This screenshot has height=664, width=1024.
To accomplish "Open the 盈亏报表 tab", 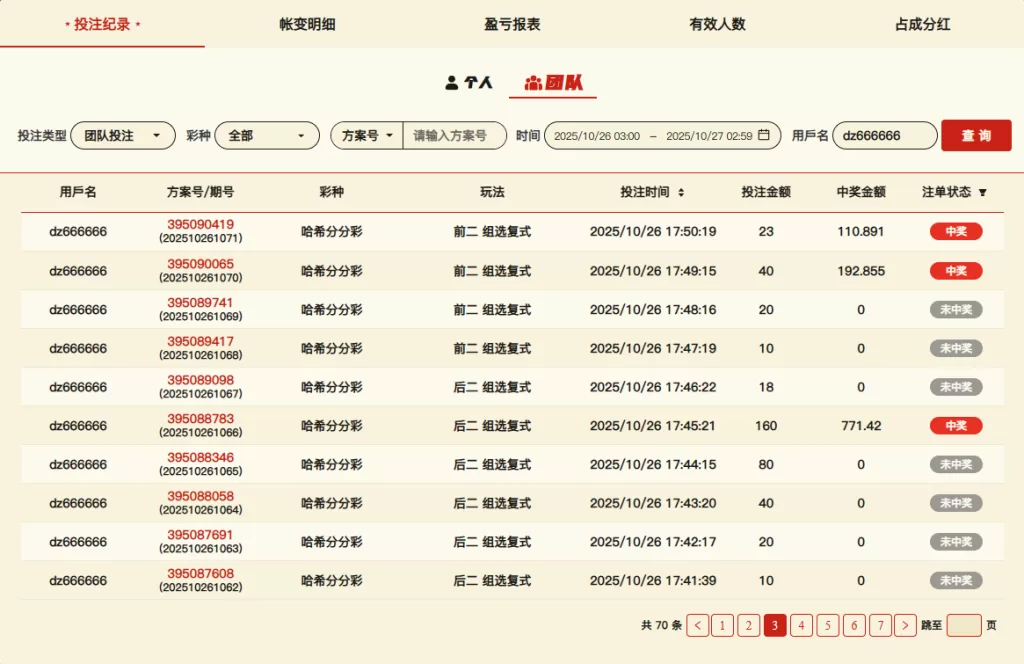I will tap(512, 24).
